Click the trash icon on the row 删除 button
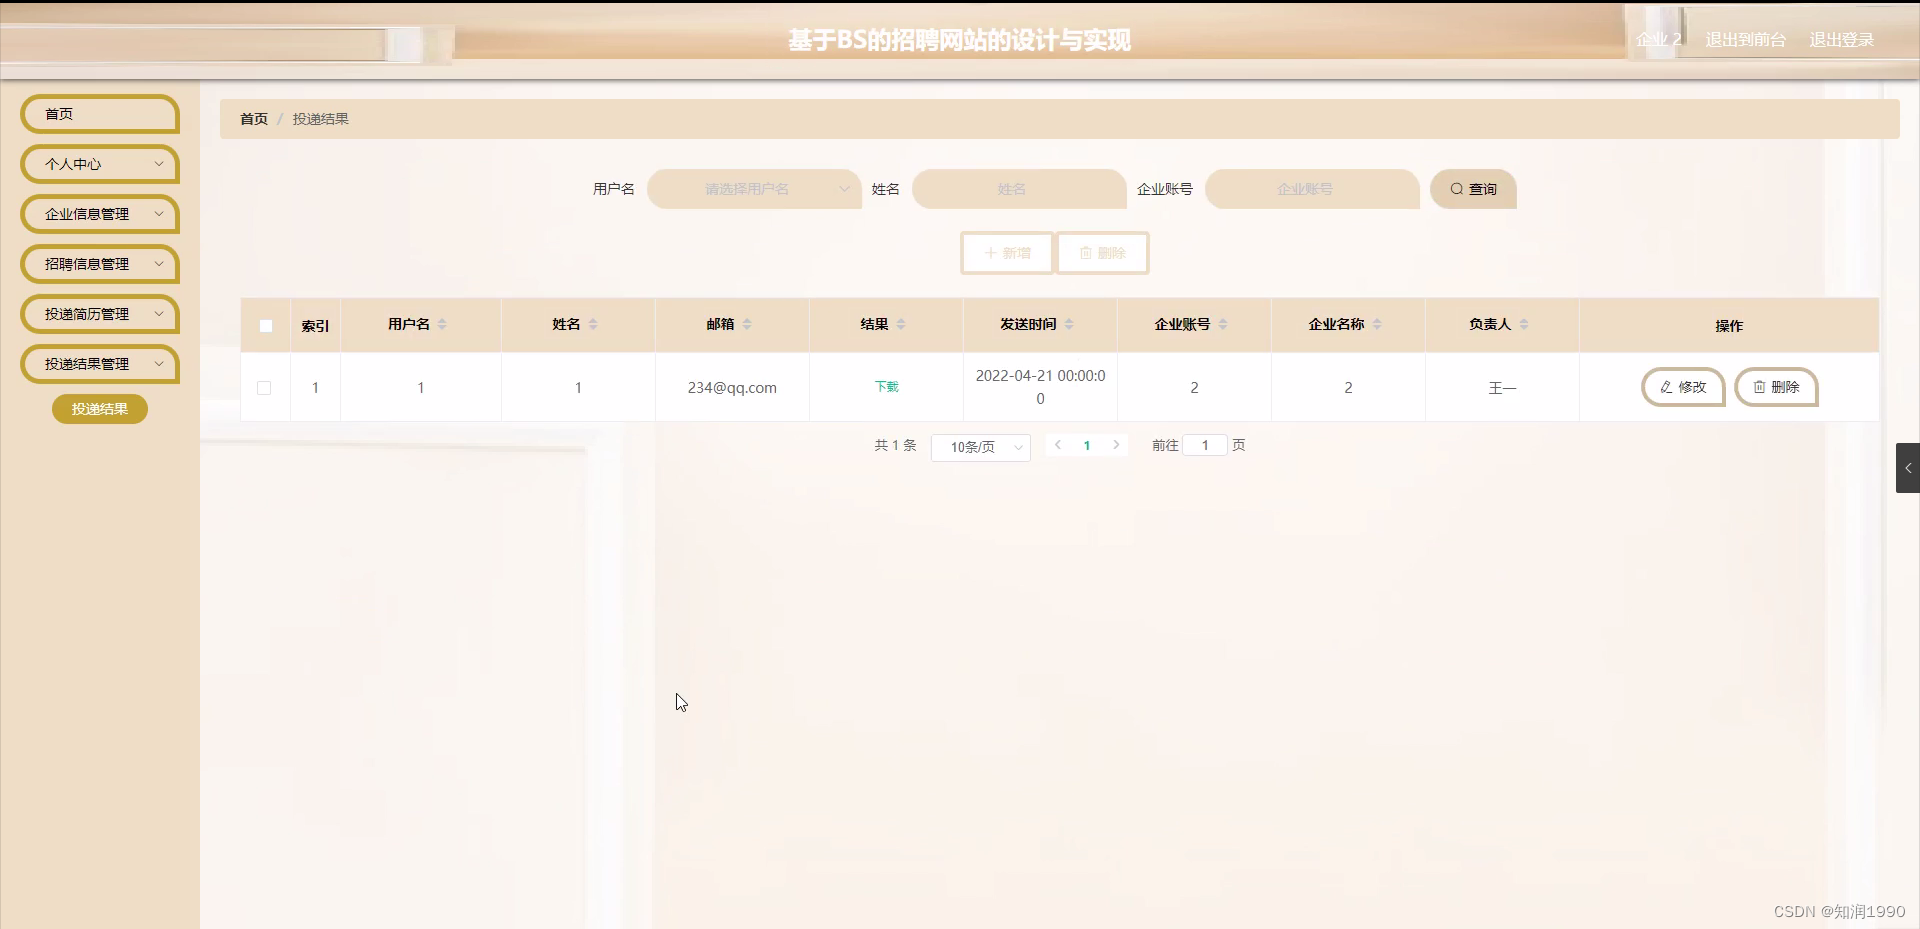Viewport: 1920px width, 929px height. [x=1758, y=388]
